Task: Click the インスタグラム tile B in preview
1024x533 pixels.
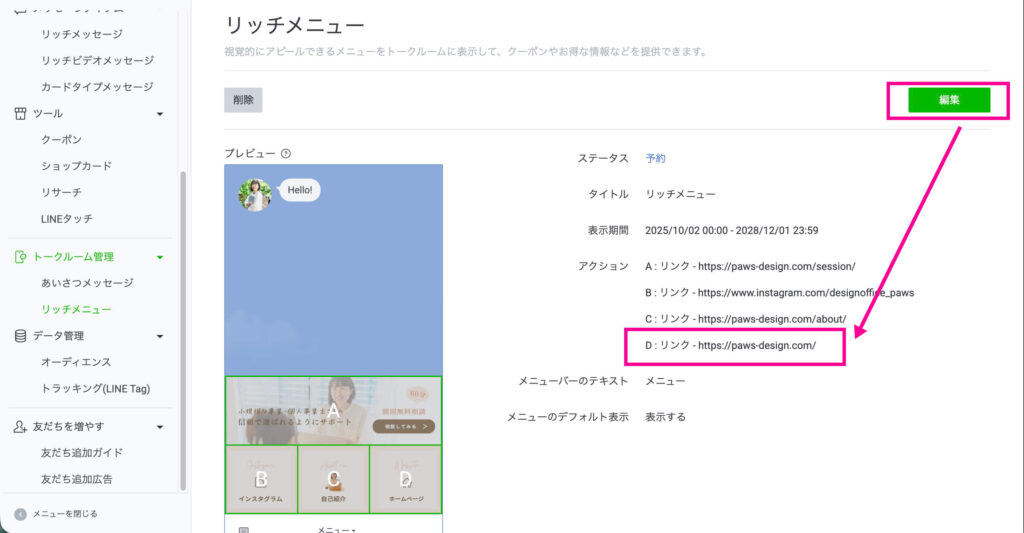Action: [x=261, y=479]
